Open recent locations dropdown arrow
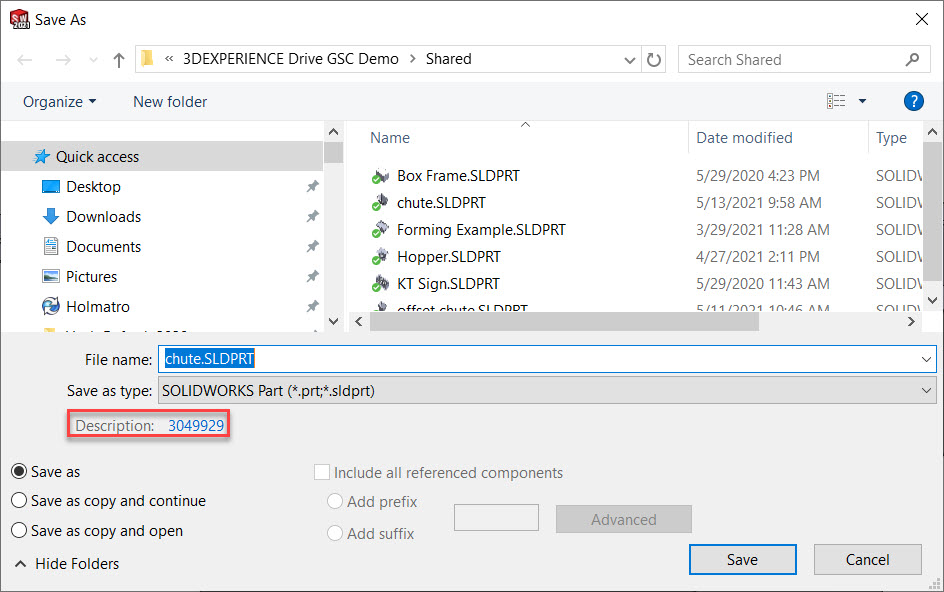This screenshot has height=592, width=944. [x=93, y=60]
